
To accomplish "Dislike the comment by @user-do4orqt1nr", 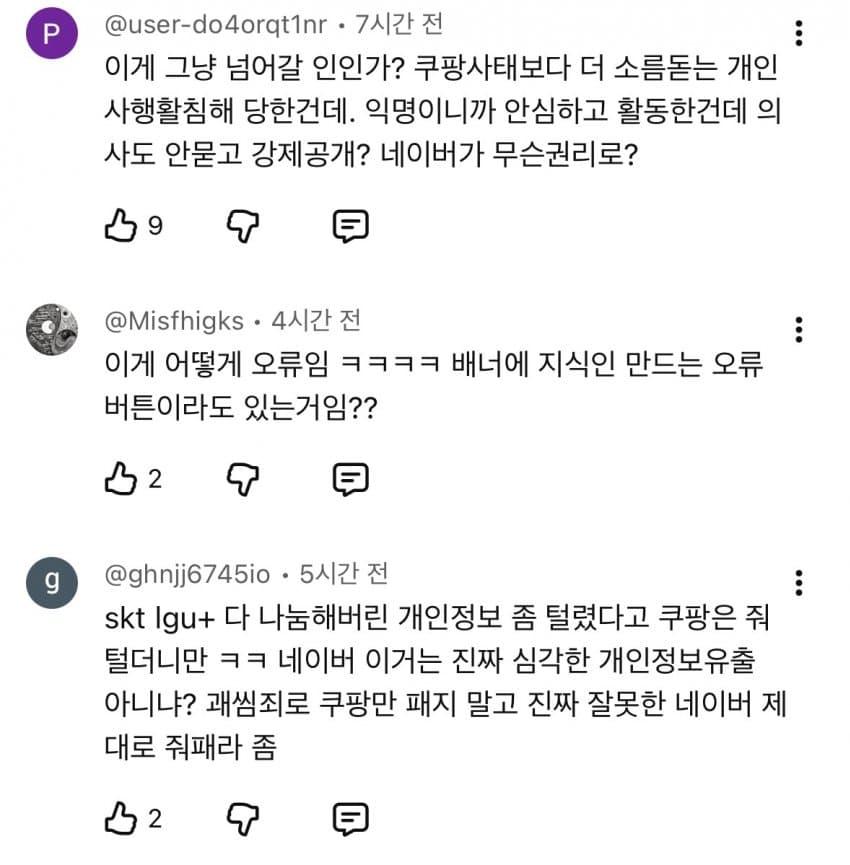I will coord(243,226).
